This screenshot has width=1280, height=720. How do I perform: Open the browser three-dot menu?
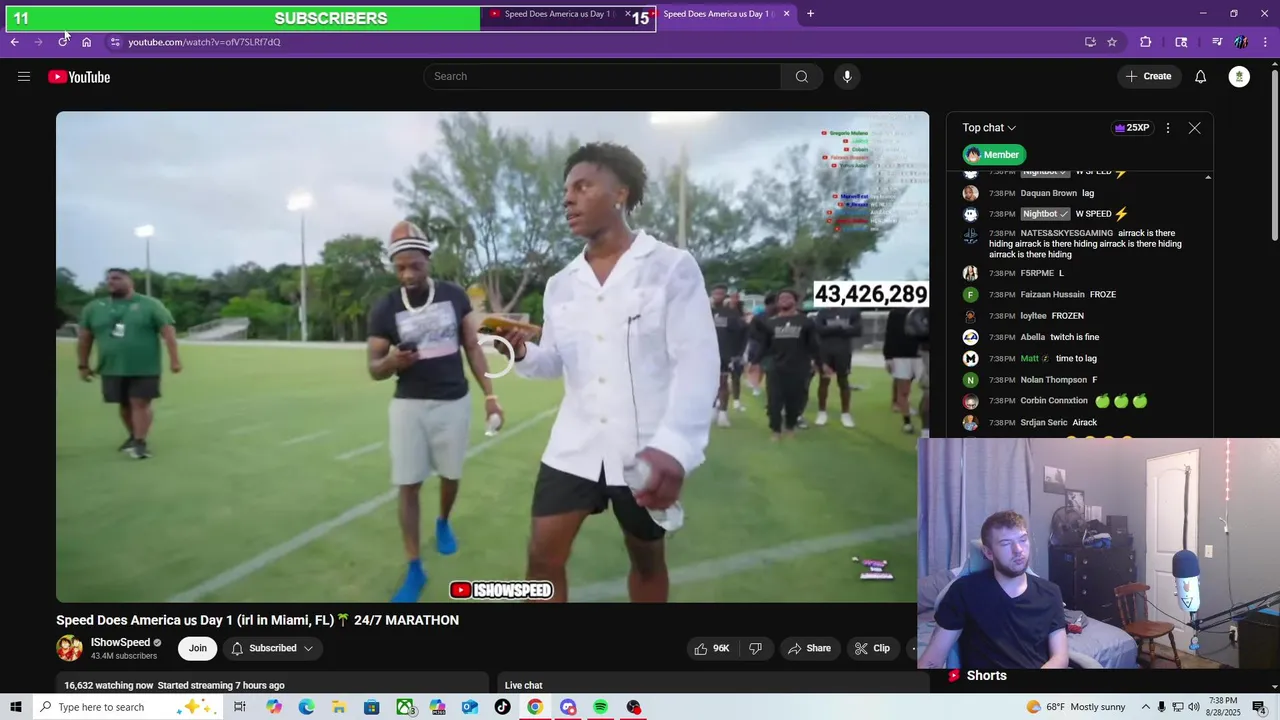[1266, 42]
